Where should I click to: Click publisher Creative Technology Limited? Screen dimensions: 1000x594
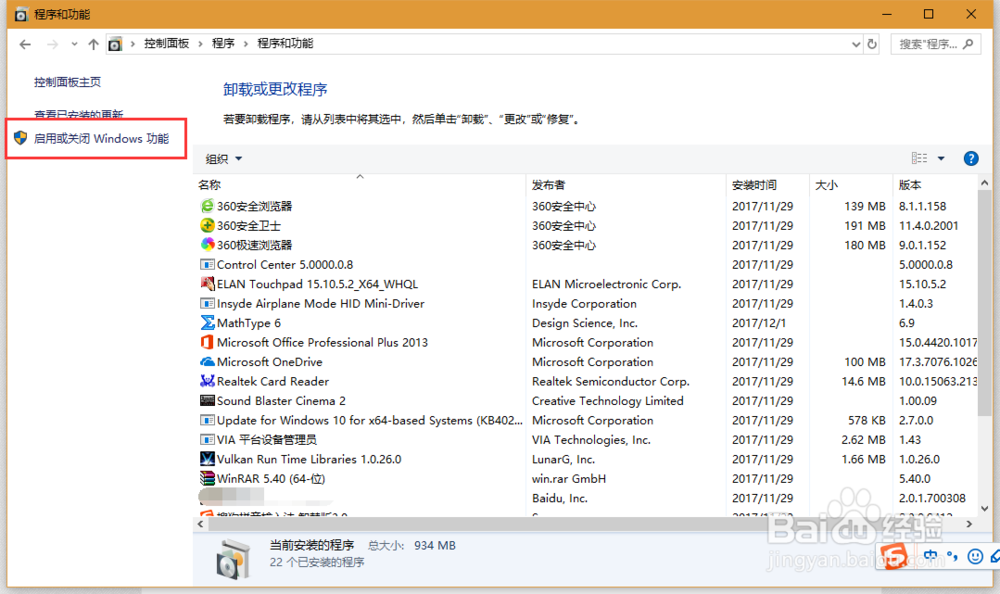608,401
